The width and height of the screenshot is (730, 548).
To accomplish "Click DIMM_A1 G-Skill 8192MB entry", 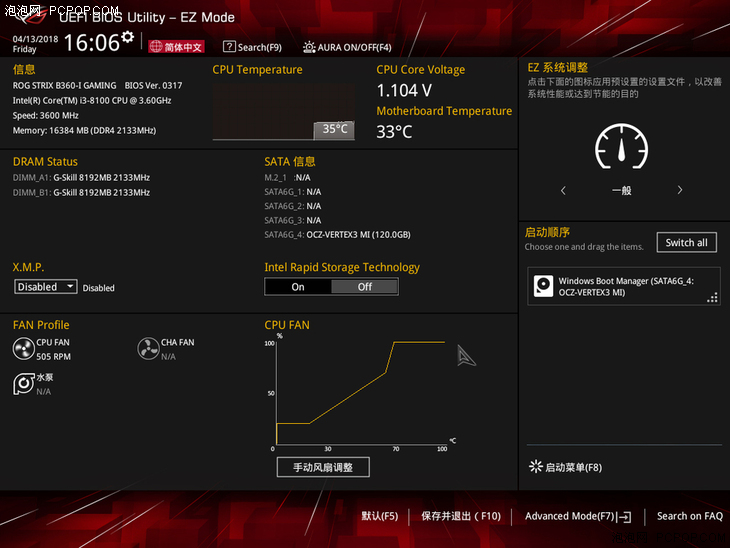I will point(81,177).
